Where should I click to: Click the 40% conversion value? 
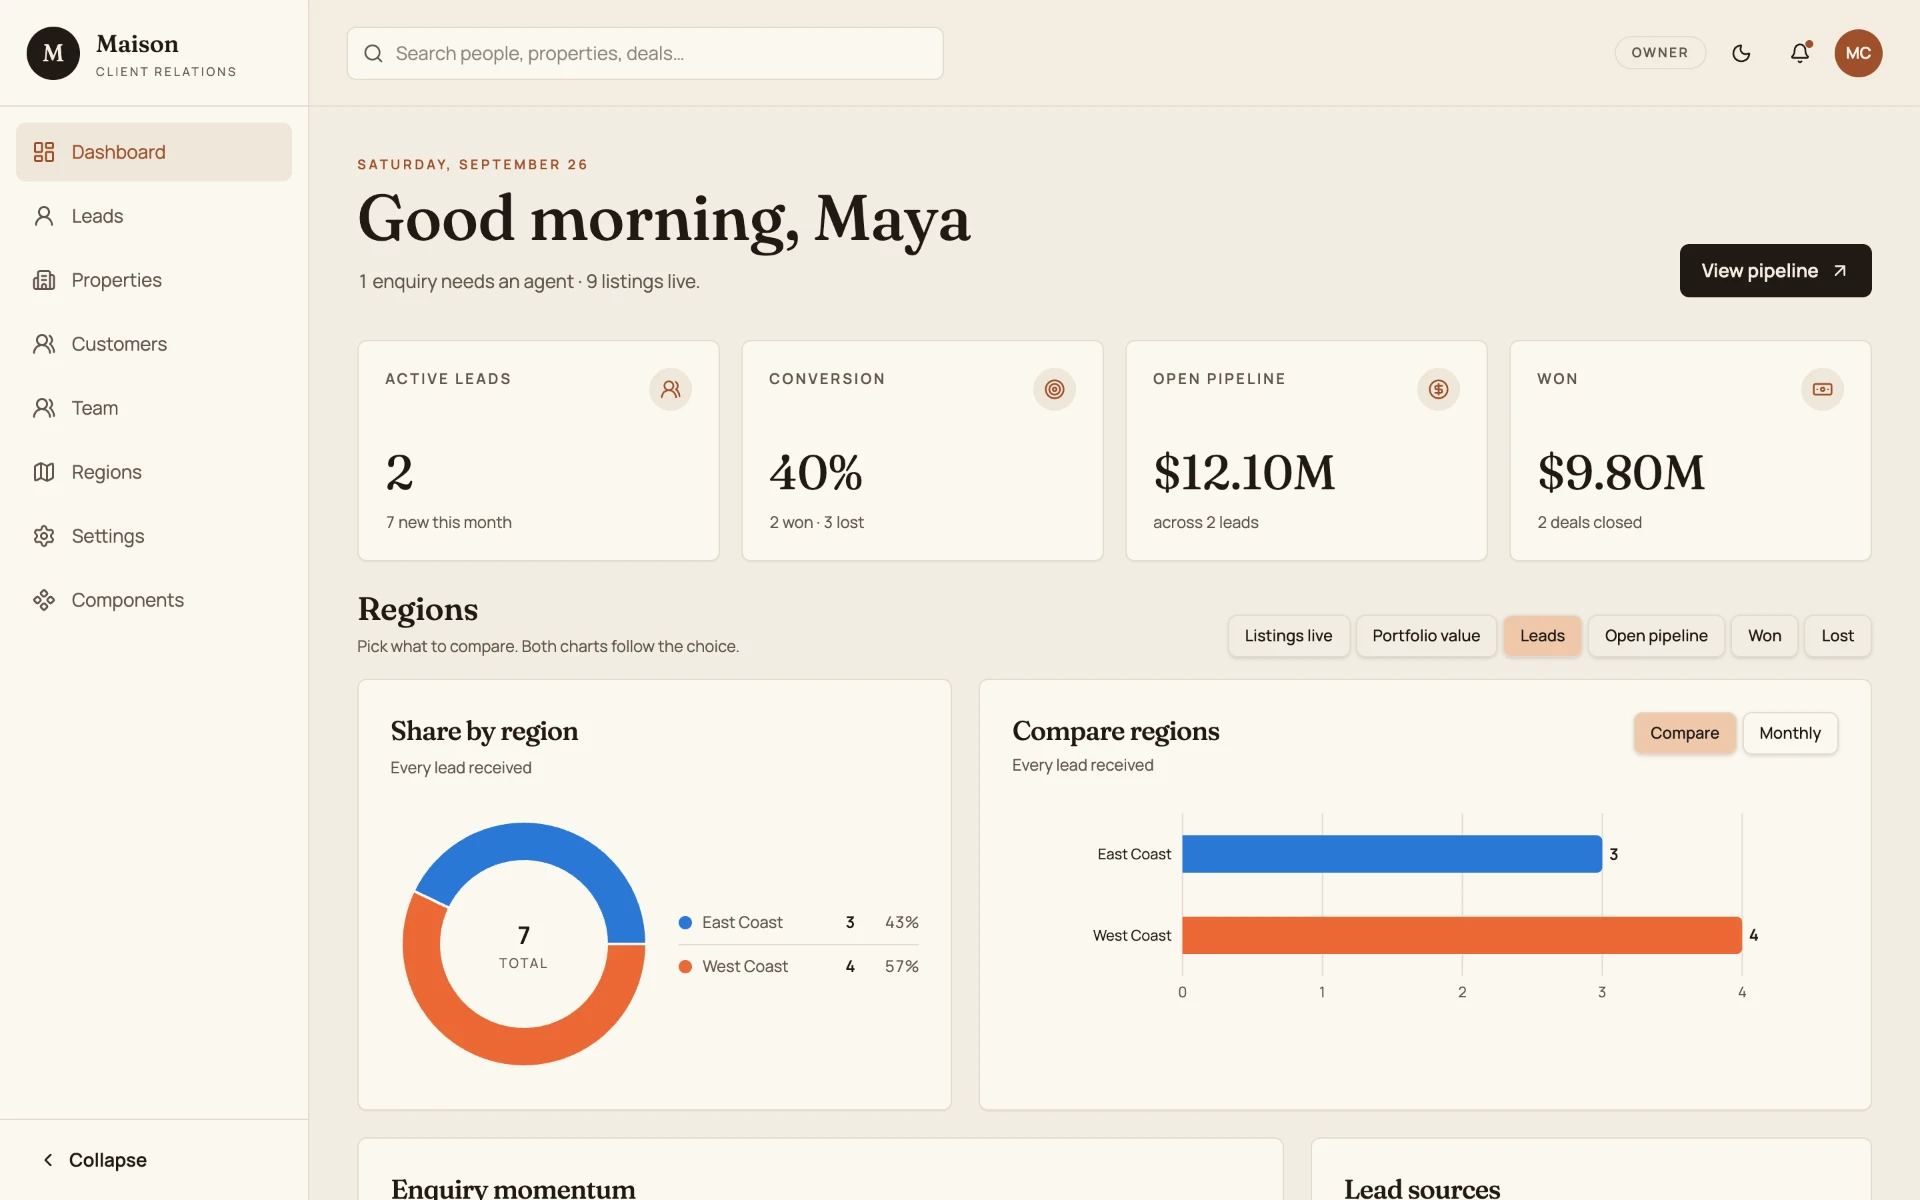tap(816, 472)
